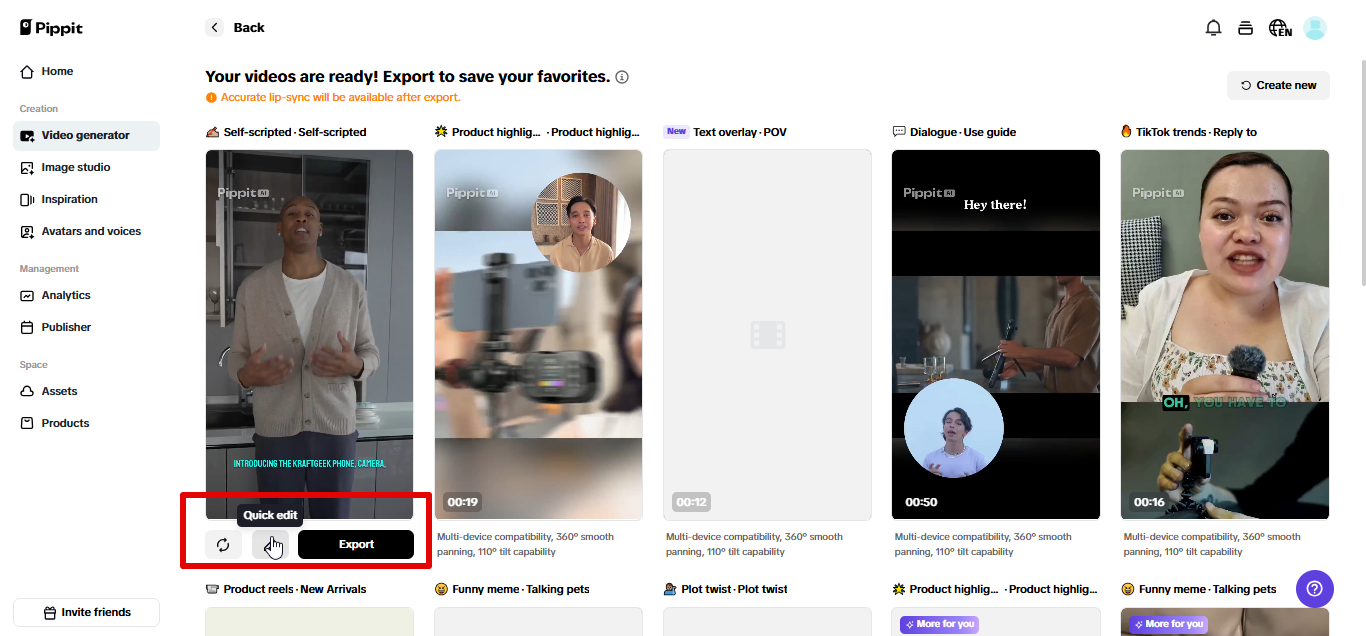Screen dimensions: 1366x636
Task: Open the help question mark bubble
Action: pyautogui.click(x=1314, y=589)
